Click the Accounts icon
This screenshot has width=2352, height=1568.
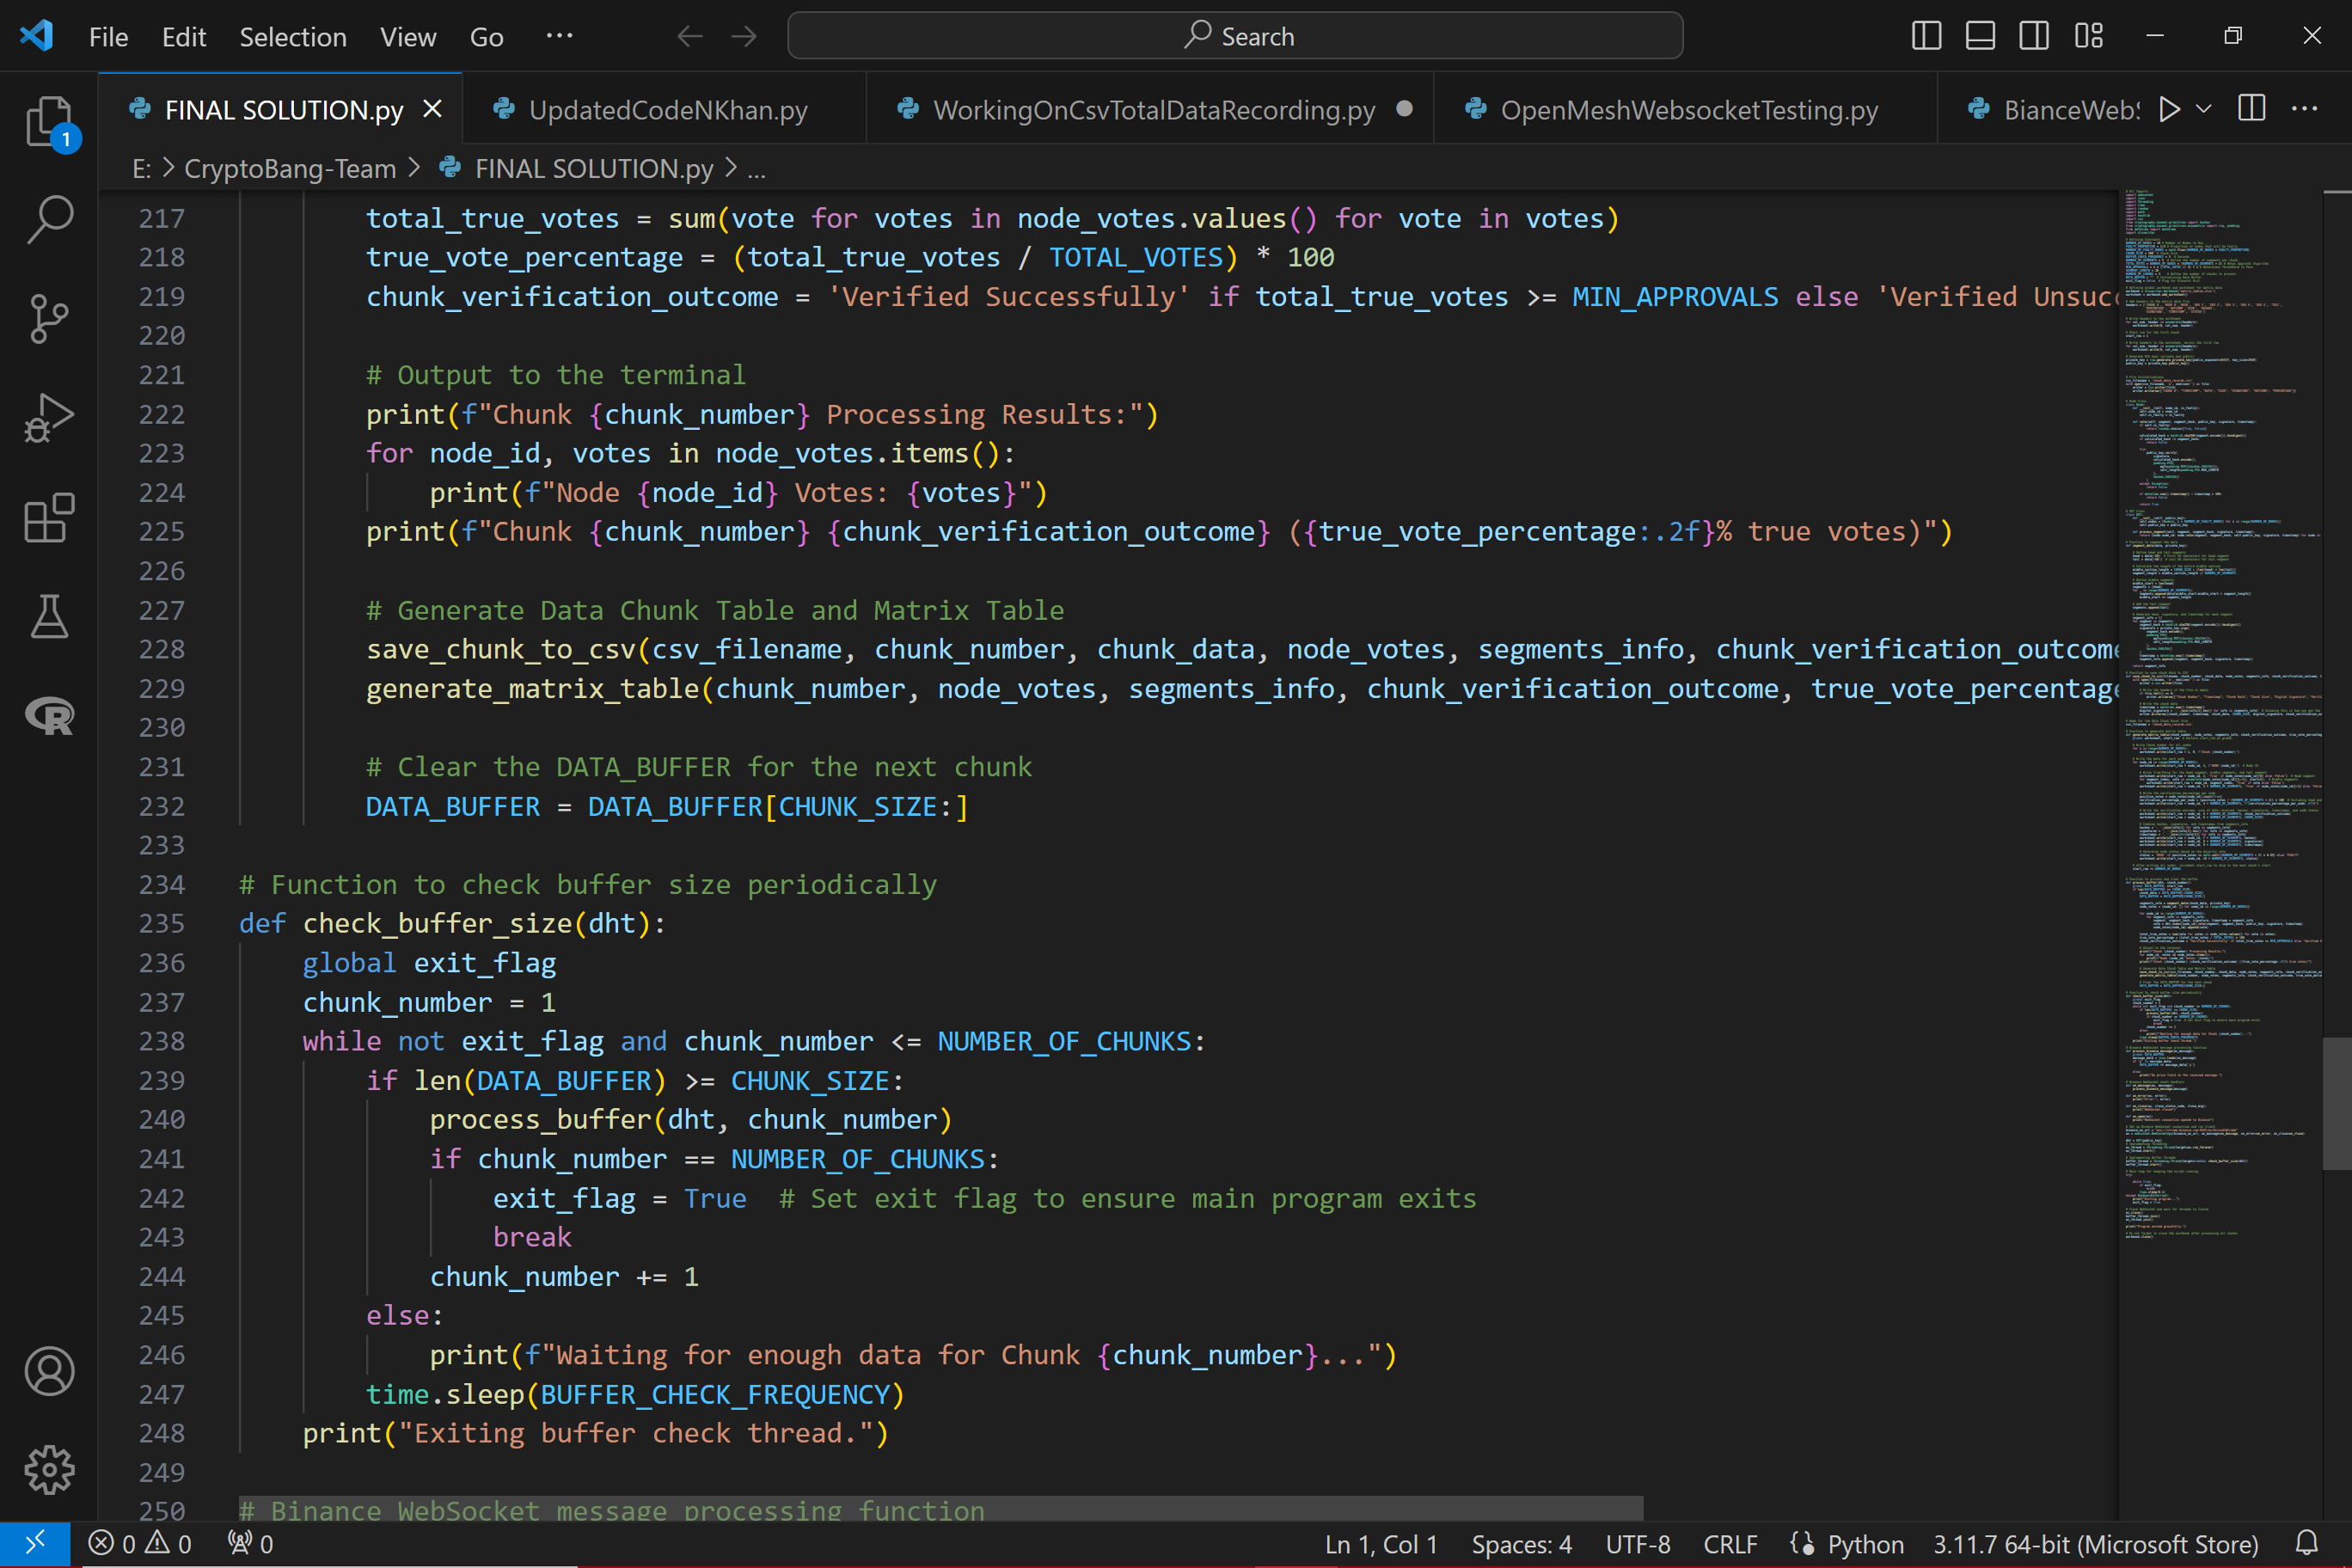48,1371
